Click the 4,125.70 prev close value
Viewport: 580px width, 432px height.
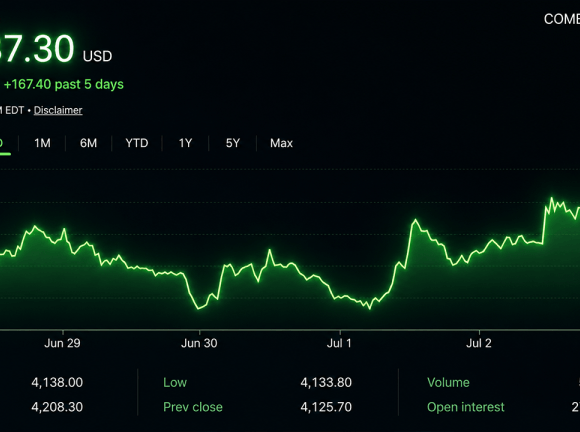click(x=326, y=407)
